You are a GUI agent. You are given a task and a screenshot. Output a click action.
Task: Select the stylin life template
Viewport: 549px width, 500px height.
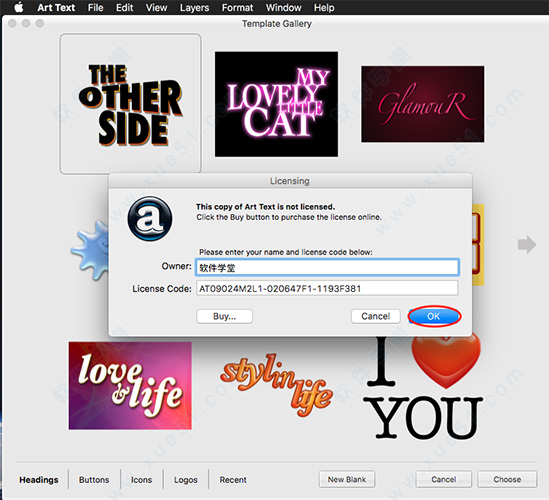[x=277, y=385]
